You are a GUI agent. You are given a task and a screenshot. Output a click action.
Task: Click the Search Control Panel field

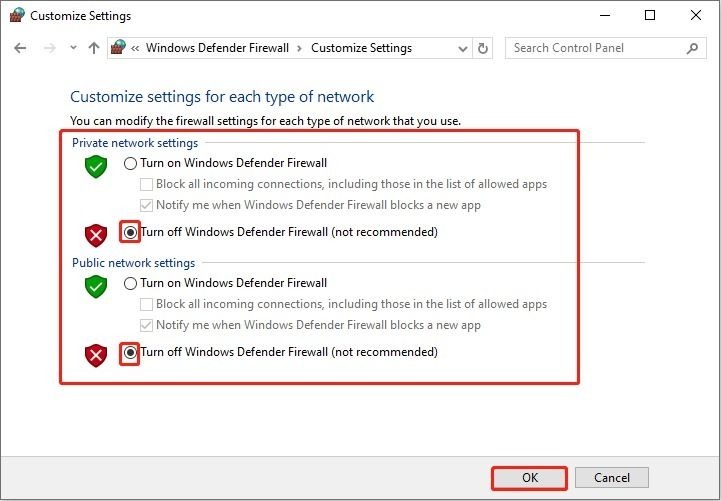click(596, 48)
